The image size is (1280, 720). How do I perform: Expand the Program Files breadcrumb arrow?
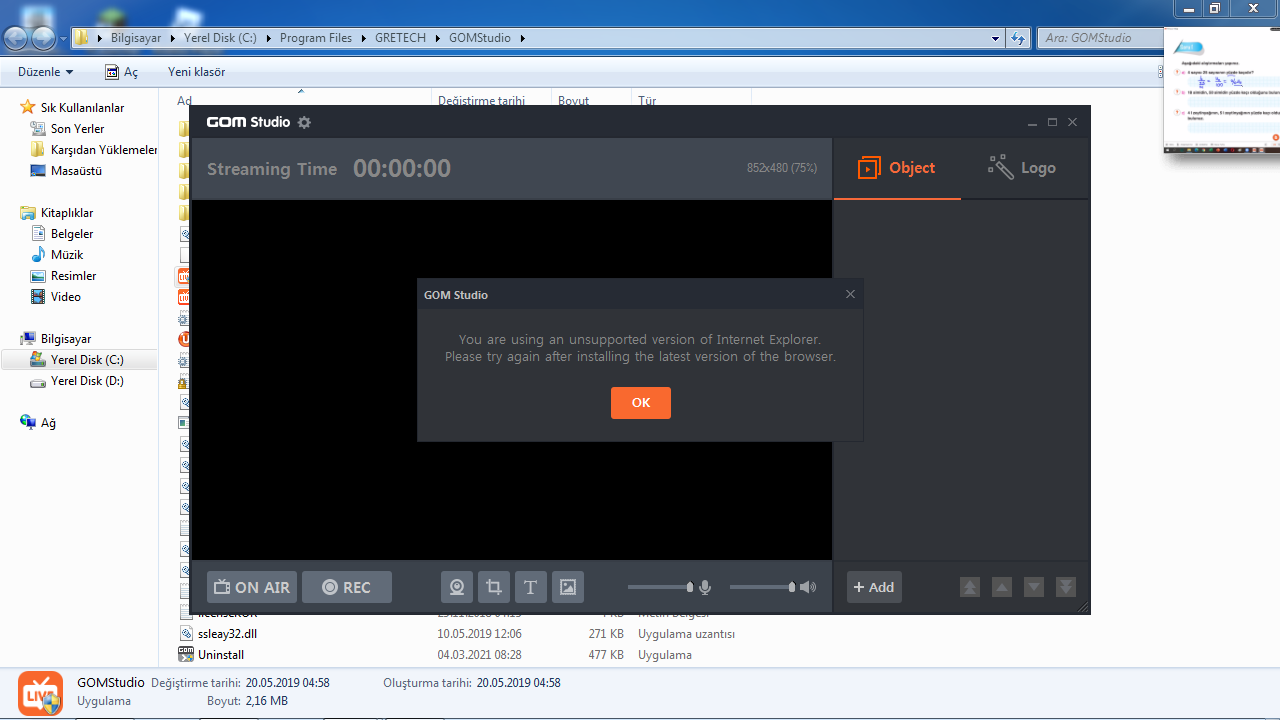tap(363, 38)
